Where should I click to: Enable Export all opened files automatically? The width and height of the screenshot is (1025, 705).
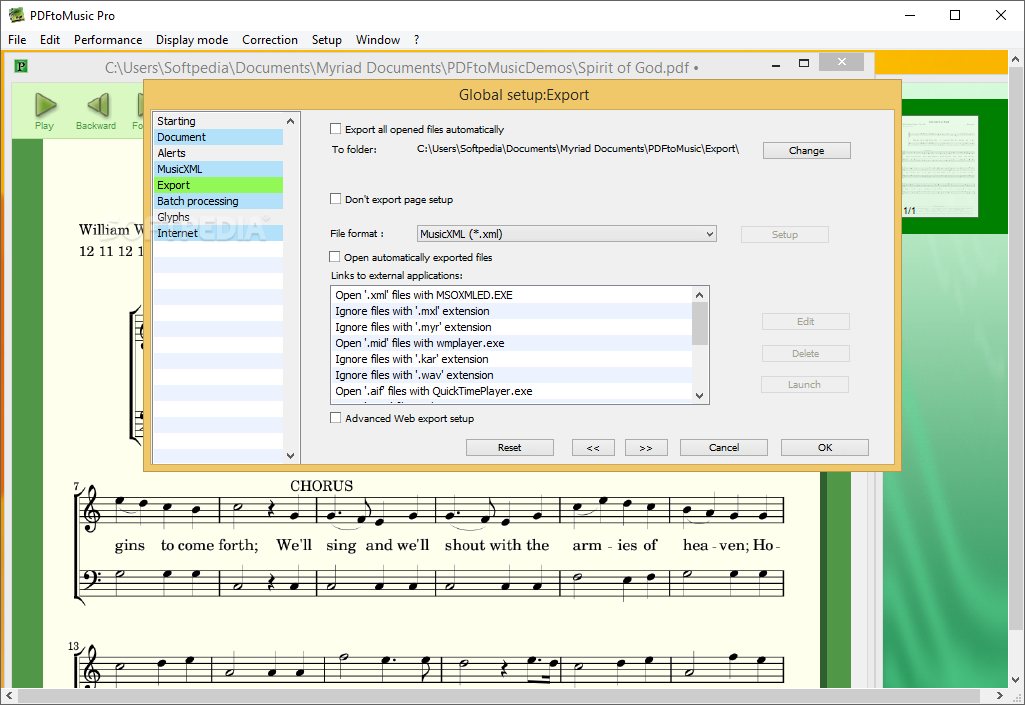pyautogui.click(x=336, y=129)
